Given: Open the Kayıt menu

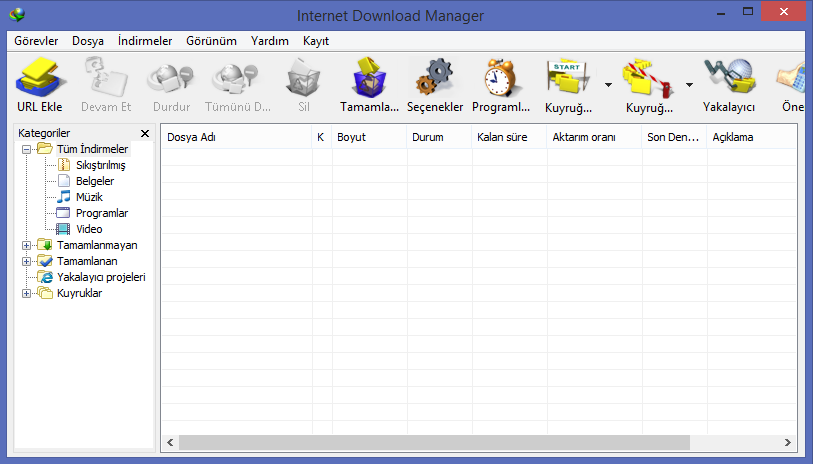Looking at the screenshot, I should [316, 41].
